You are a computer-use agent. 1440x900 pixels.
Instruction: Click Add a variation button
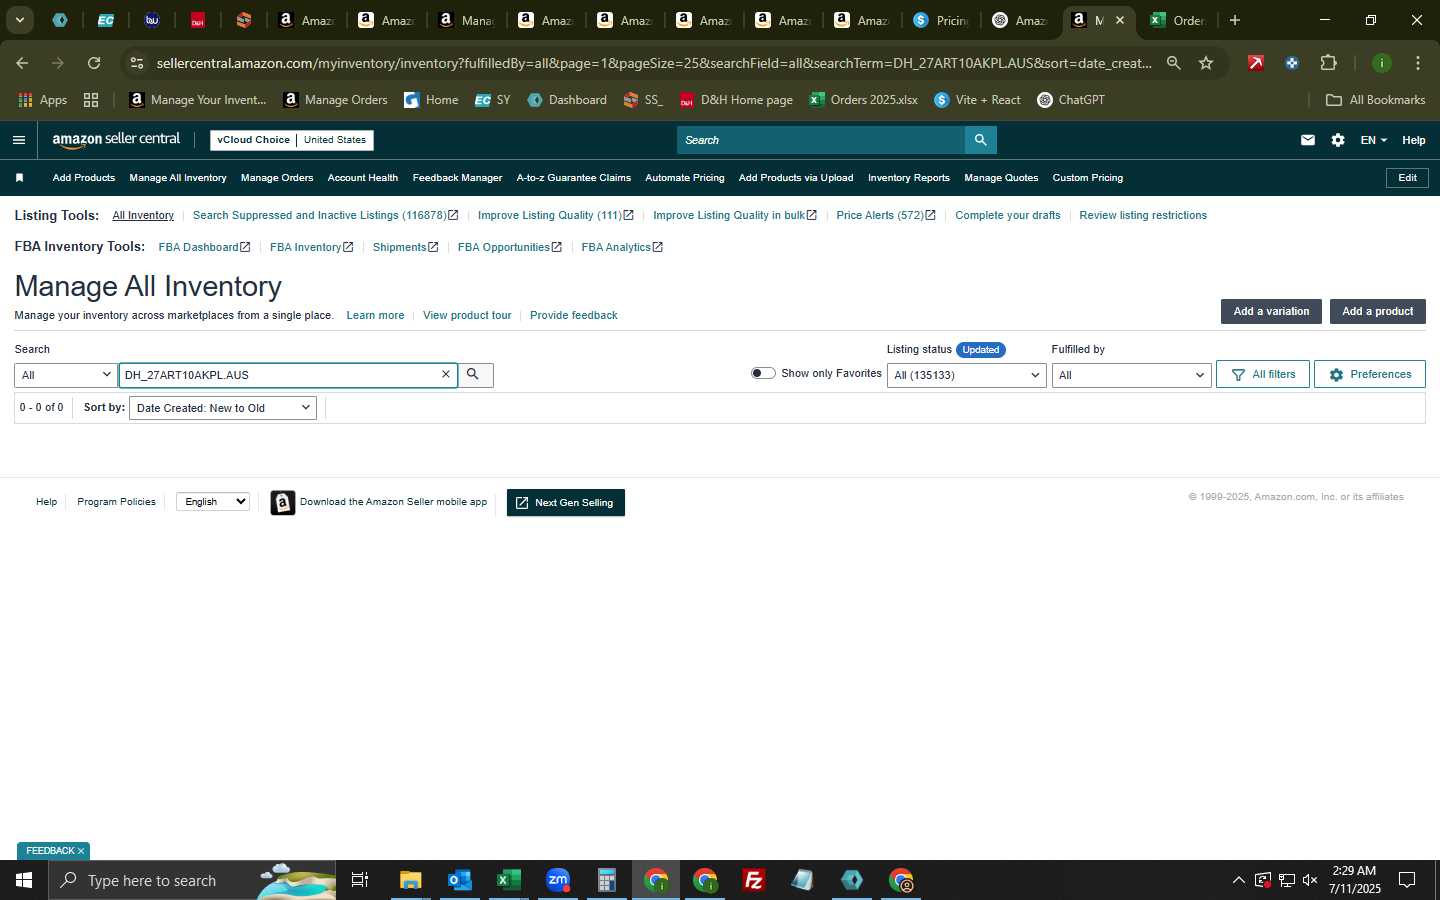[1271, 312]
